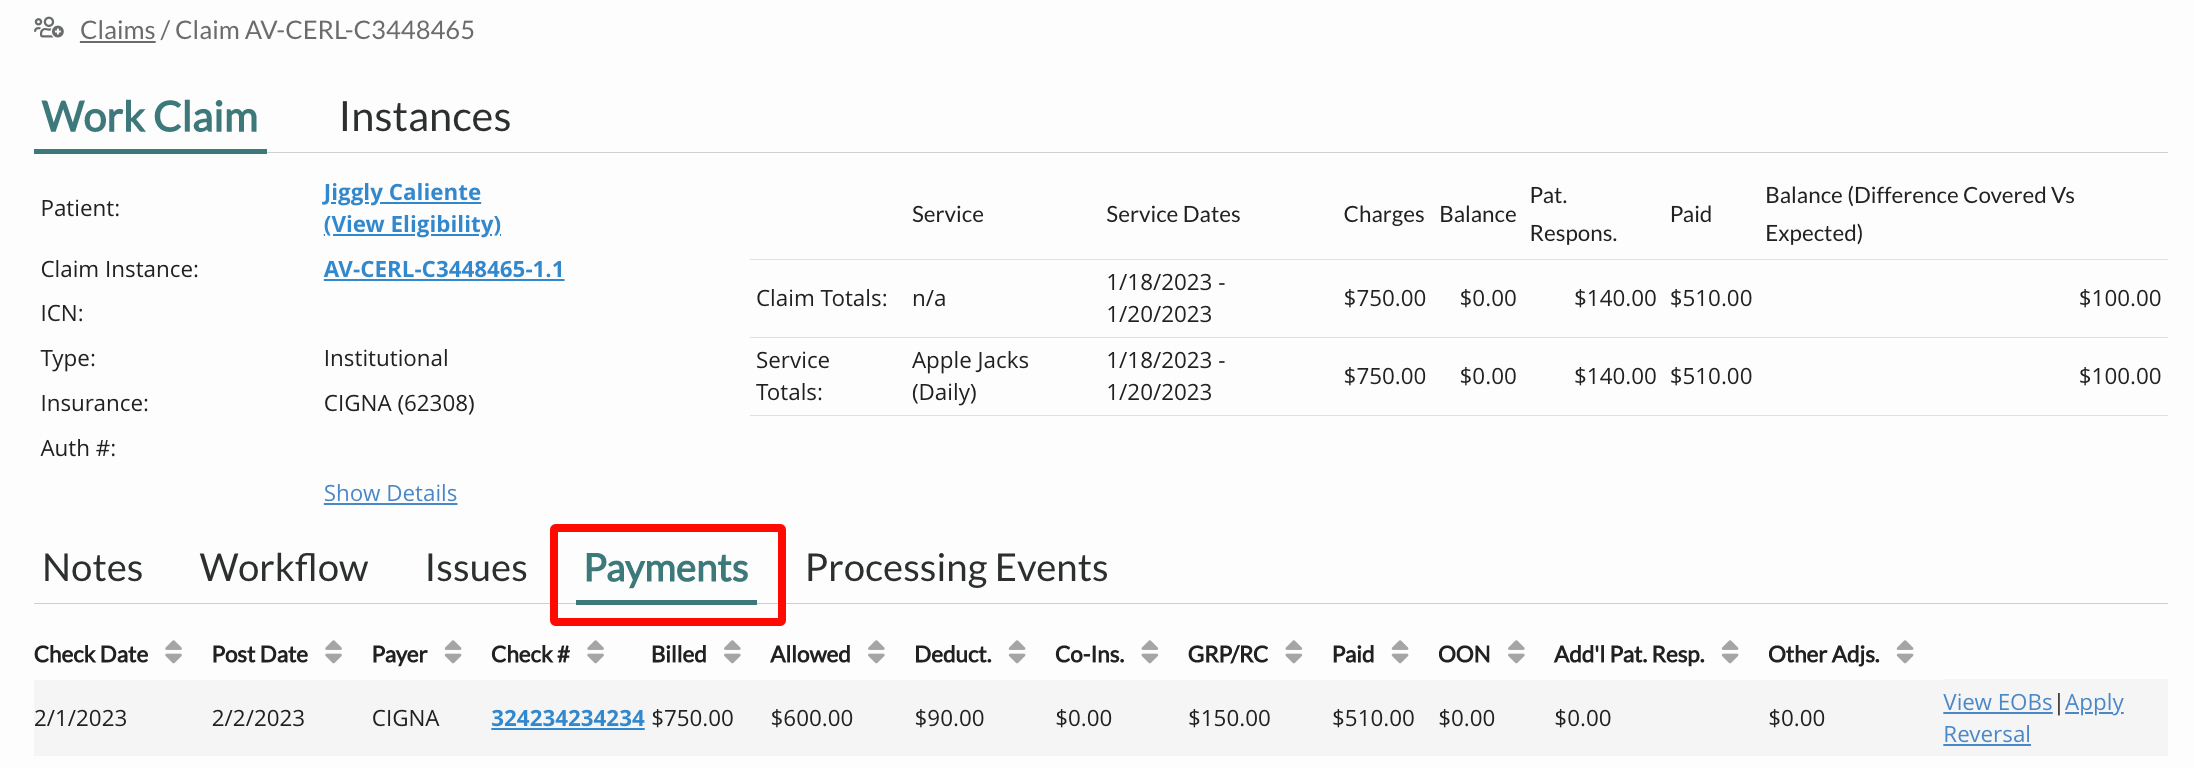Select the 2/2/2023 post date cell
This screenshot has height=768, width=2194.
coord(258,718)
